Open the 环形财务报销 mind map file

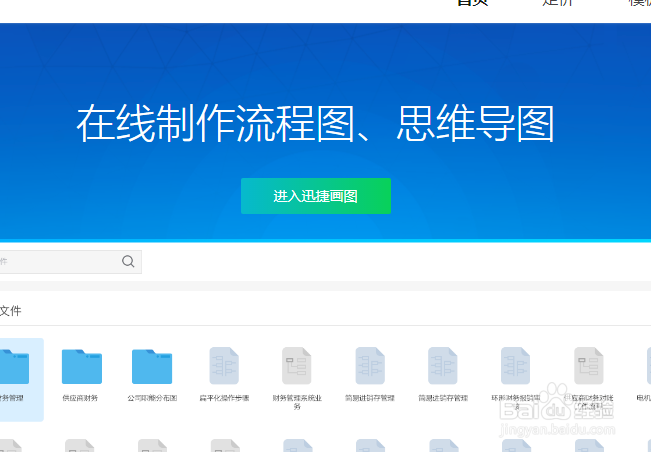pos(515,378)
